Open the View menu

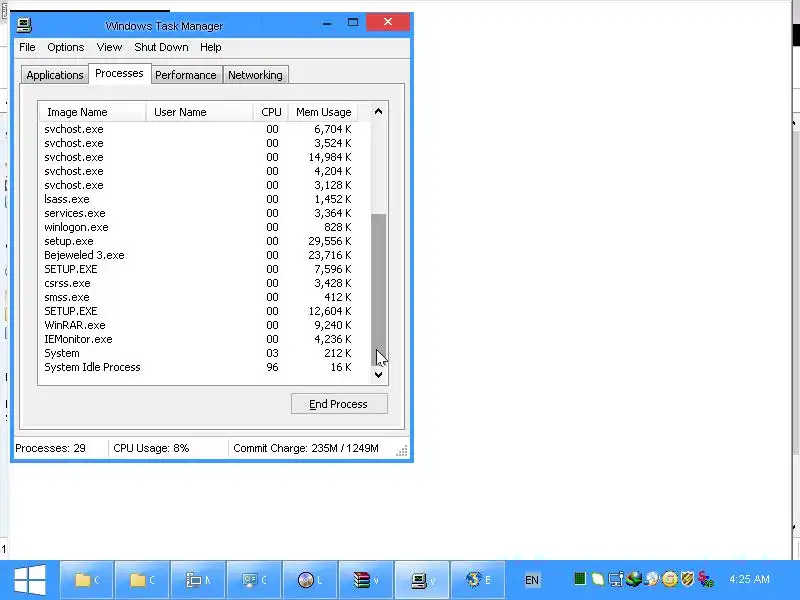click(109, 47)
